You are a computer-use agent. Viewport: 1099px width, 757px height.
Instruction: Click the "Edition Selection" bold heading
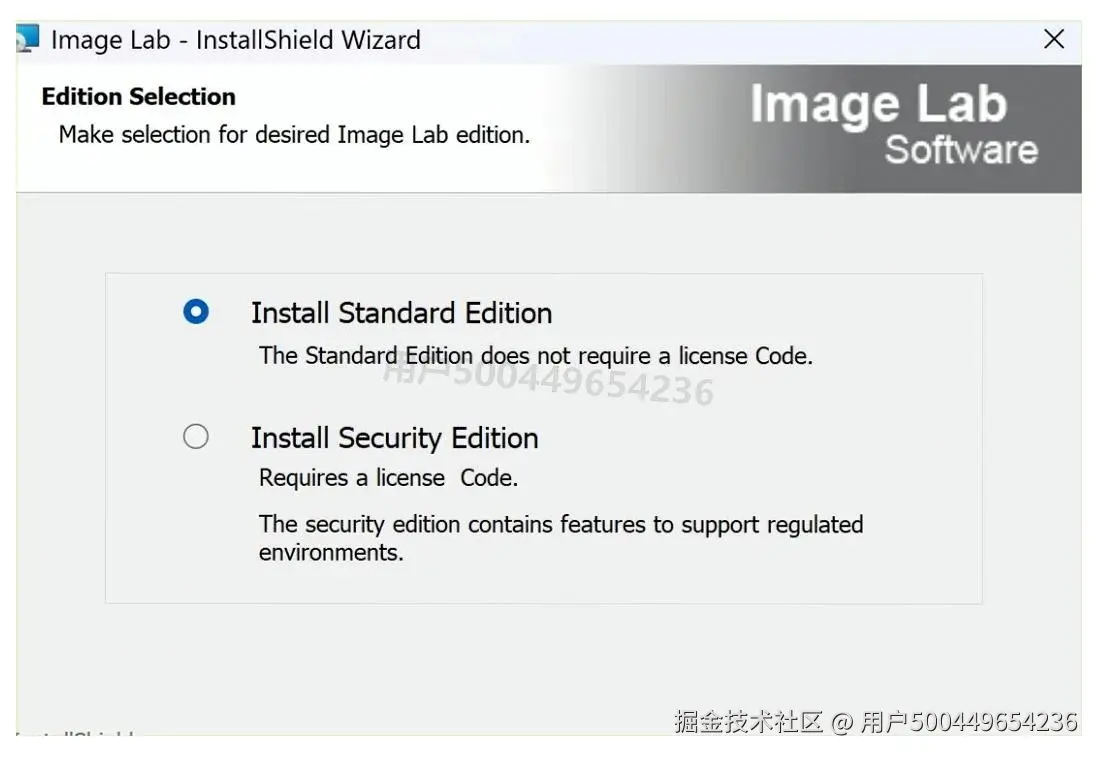coord(139,97)
